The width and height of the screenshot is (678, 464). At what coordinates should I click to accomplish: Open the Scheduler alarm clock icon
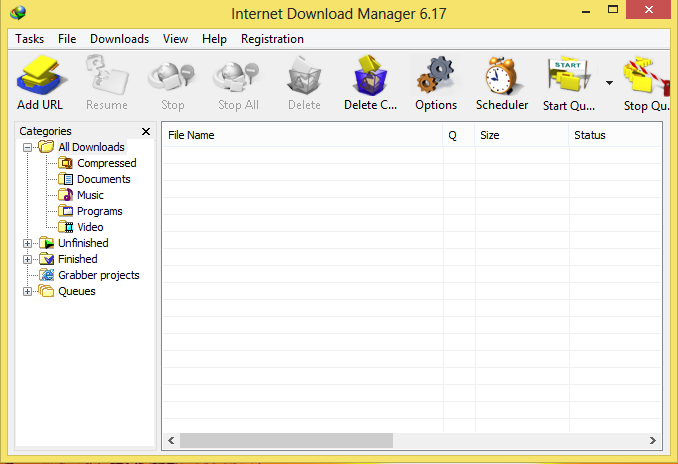pos(501,75)
